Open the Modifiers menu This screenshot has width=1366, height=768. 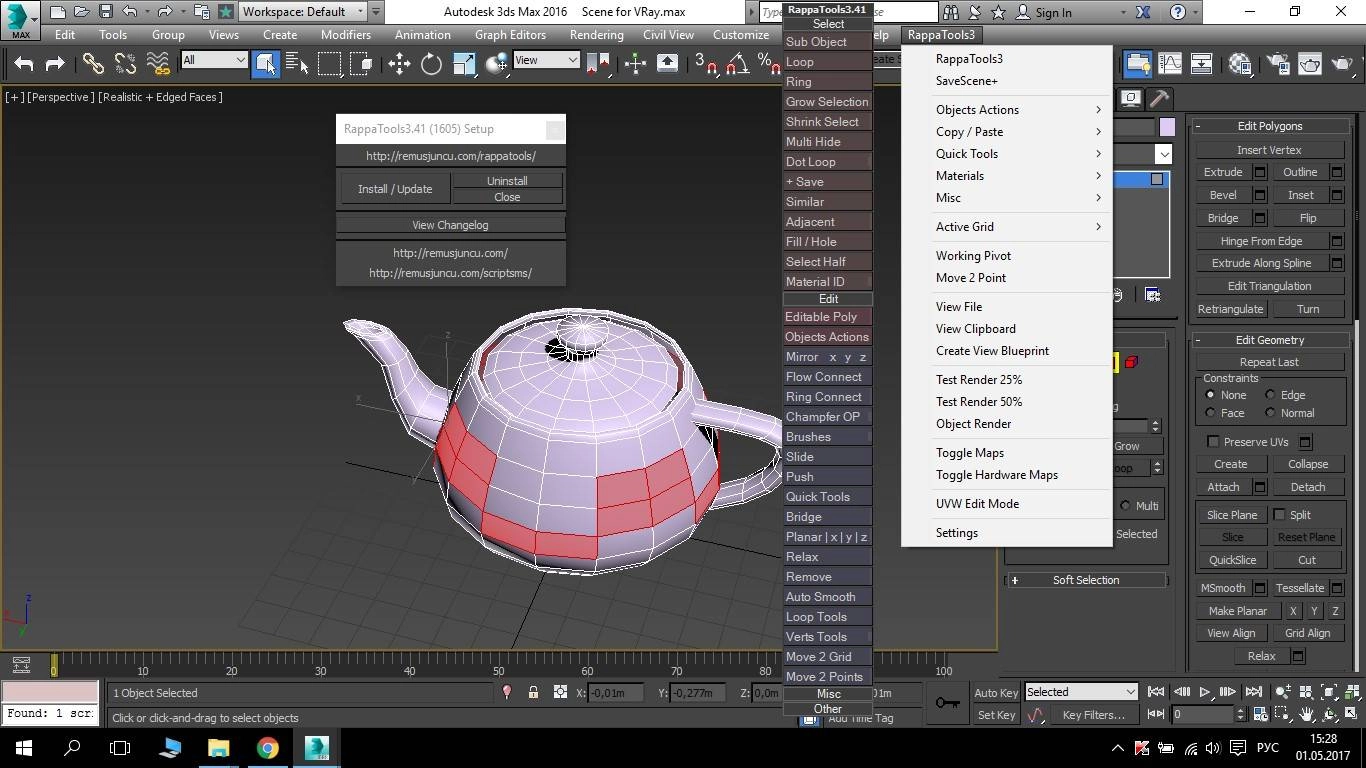[x=346, y=34]
